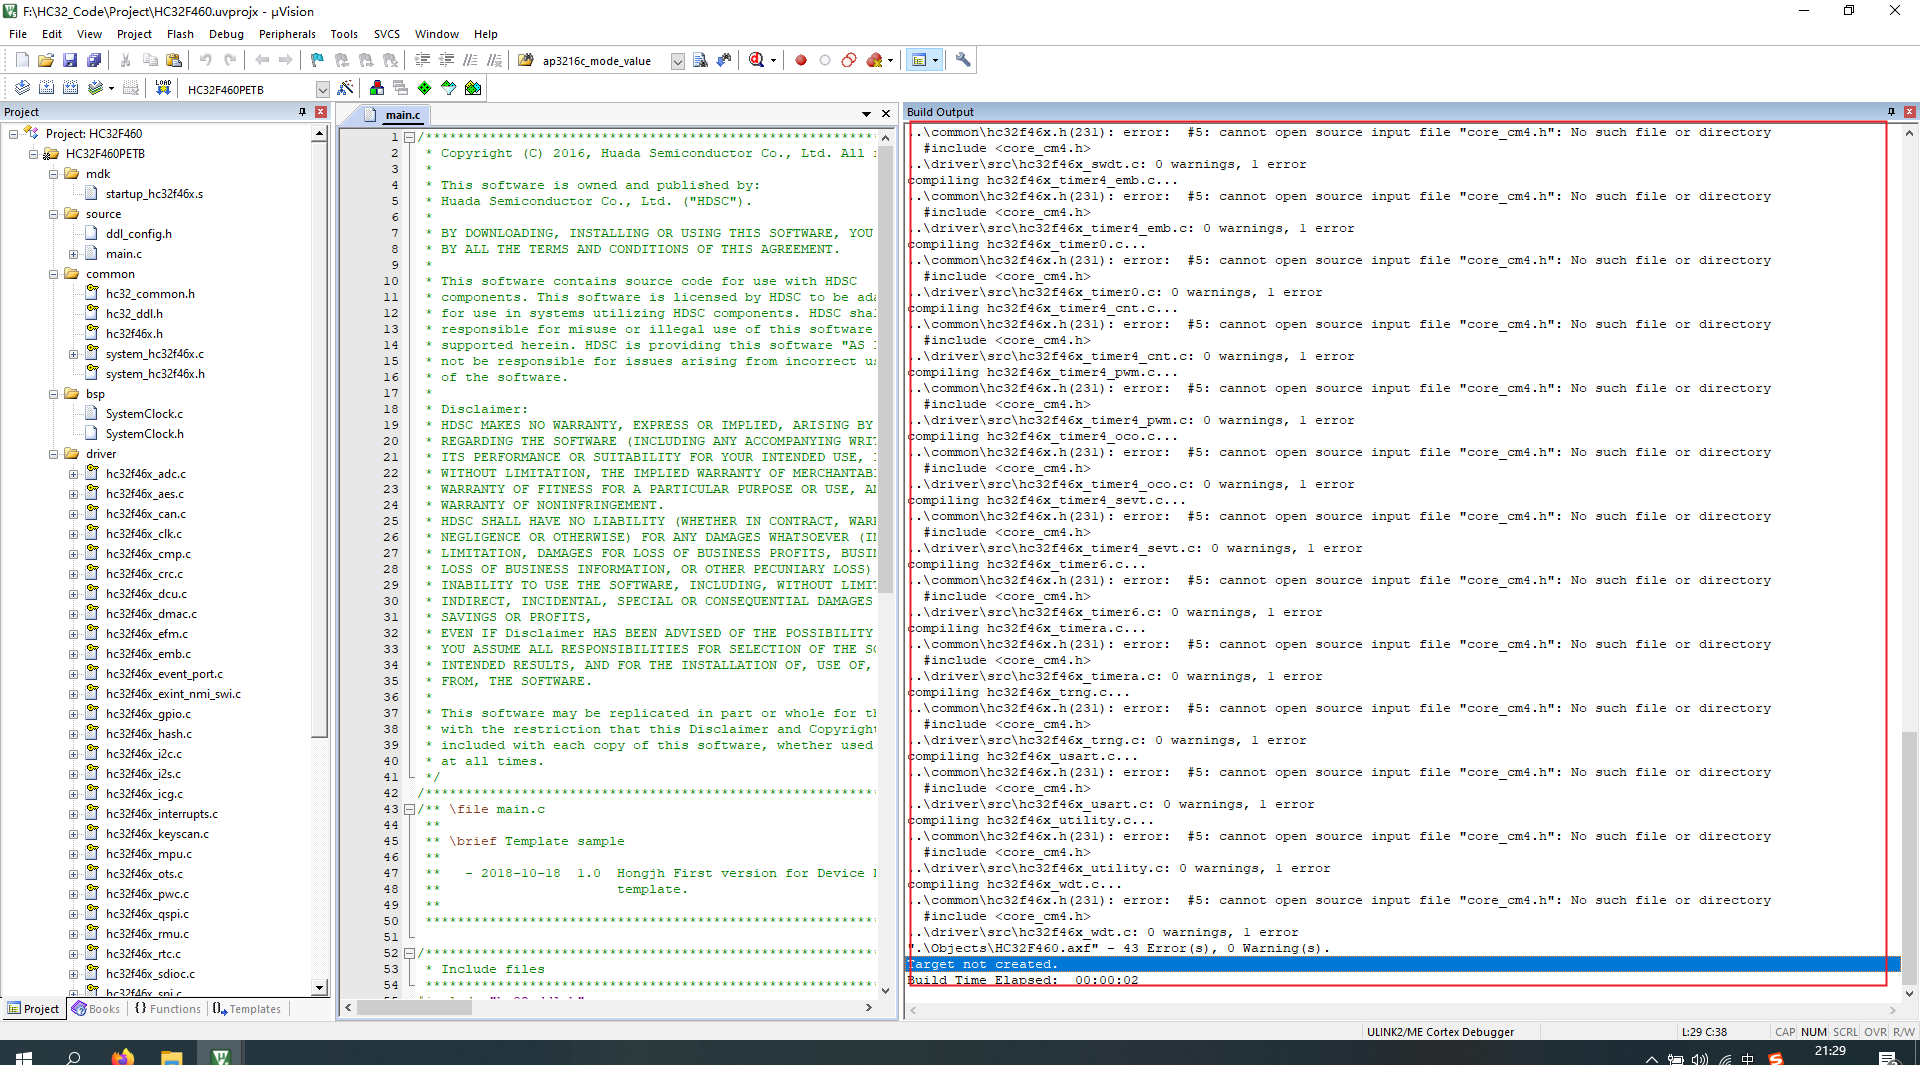Click the project tree vertical scrollbar
Screen dimensions: 1920x1065
point(320,440)
